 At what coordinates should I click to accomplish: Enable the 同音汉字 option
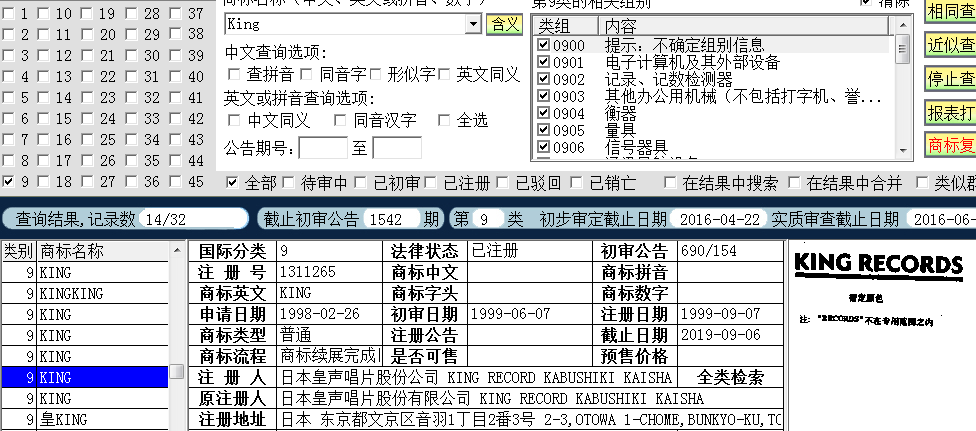click(340, 120)
